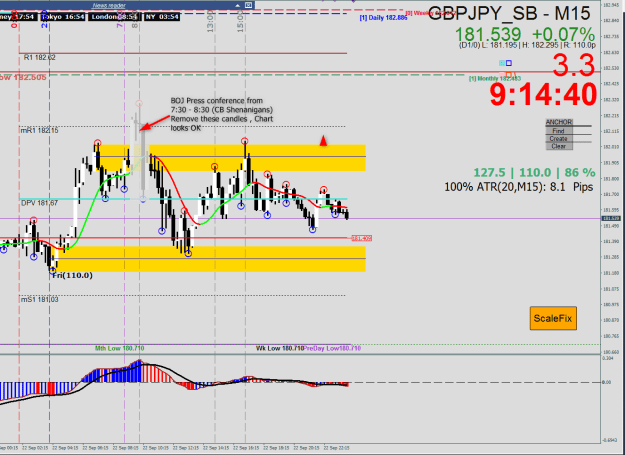The width and height of the screenshot is (625, 455).
Task: Click the Fri(110.0) range label
Action: [72, 275]
